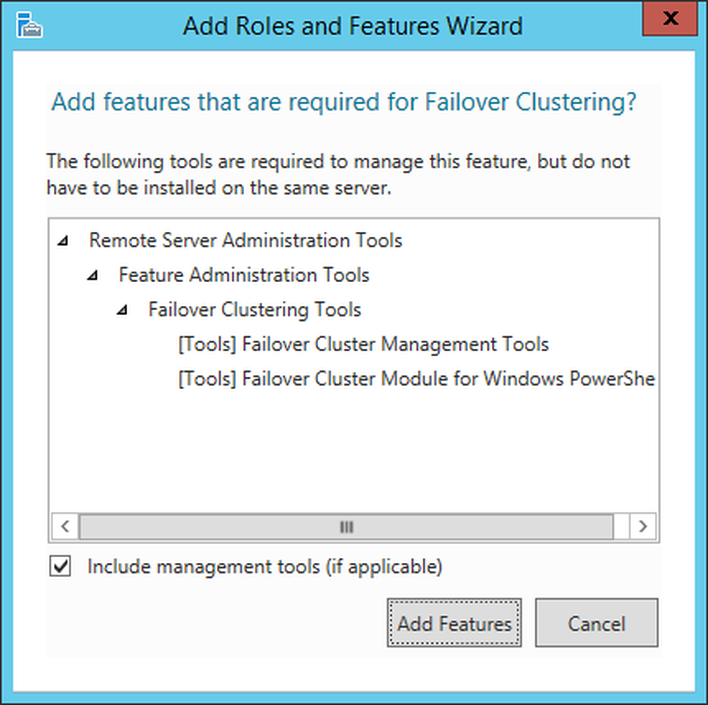The image size is (708, 705).
Task: Select the Remote Server Administration Tools item
Action: [x=246, y=240]
